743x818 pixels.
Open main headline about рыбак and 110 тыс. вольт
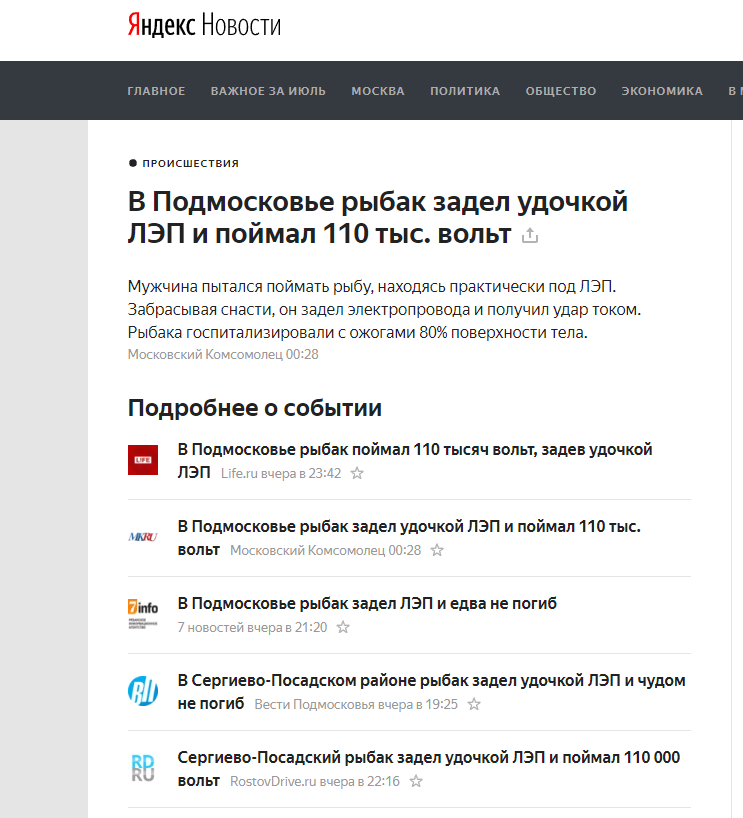[x=378, y=218]
